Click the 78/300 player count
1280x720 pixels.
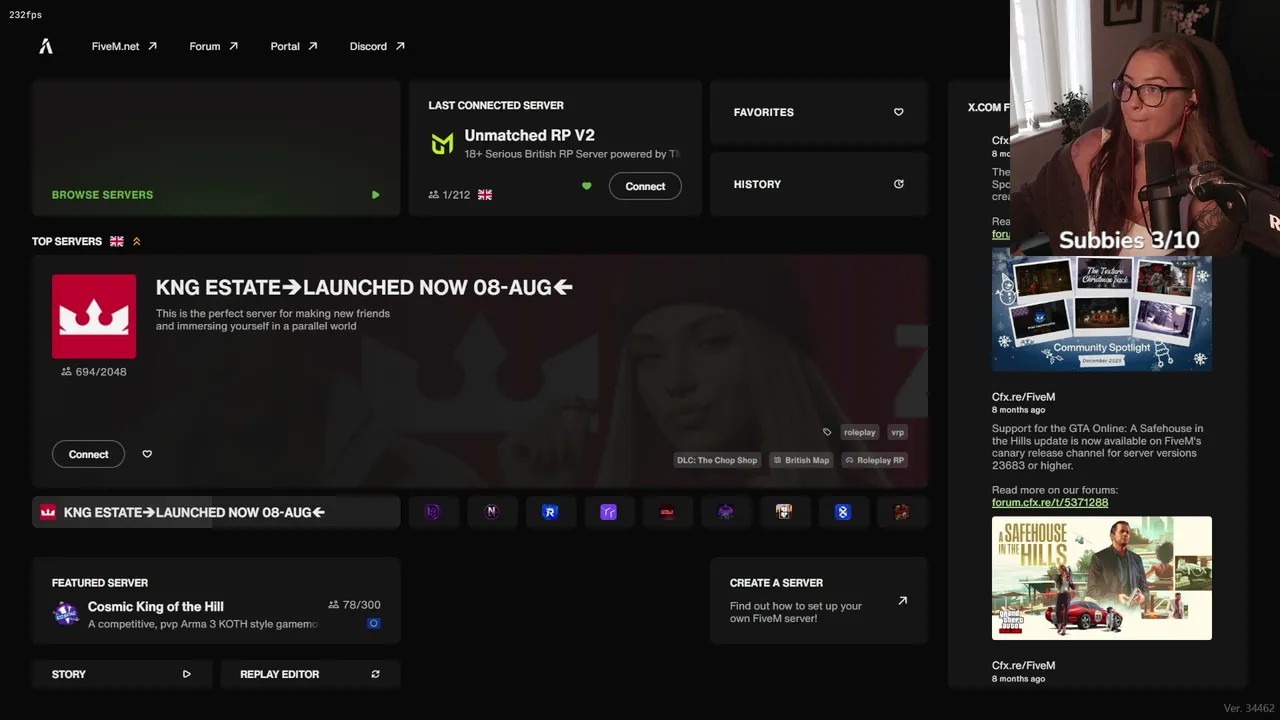[x=354, y=605]
